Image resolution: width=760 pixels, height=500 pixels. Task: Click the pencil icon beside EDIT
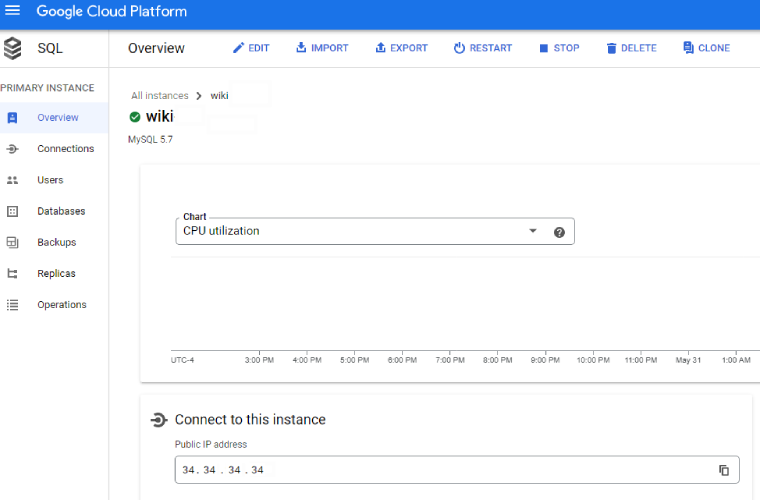click(x=238, y=48)
